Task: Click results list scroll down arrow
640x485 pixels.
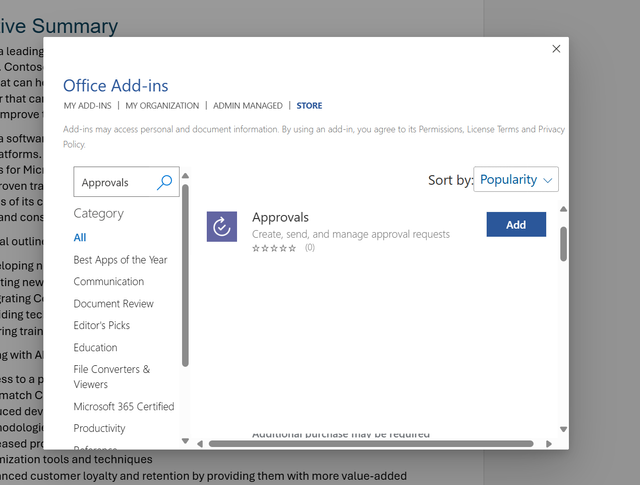Action: point(563,429)
